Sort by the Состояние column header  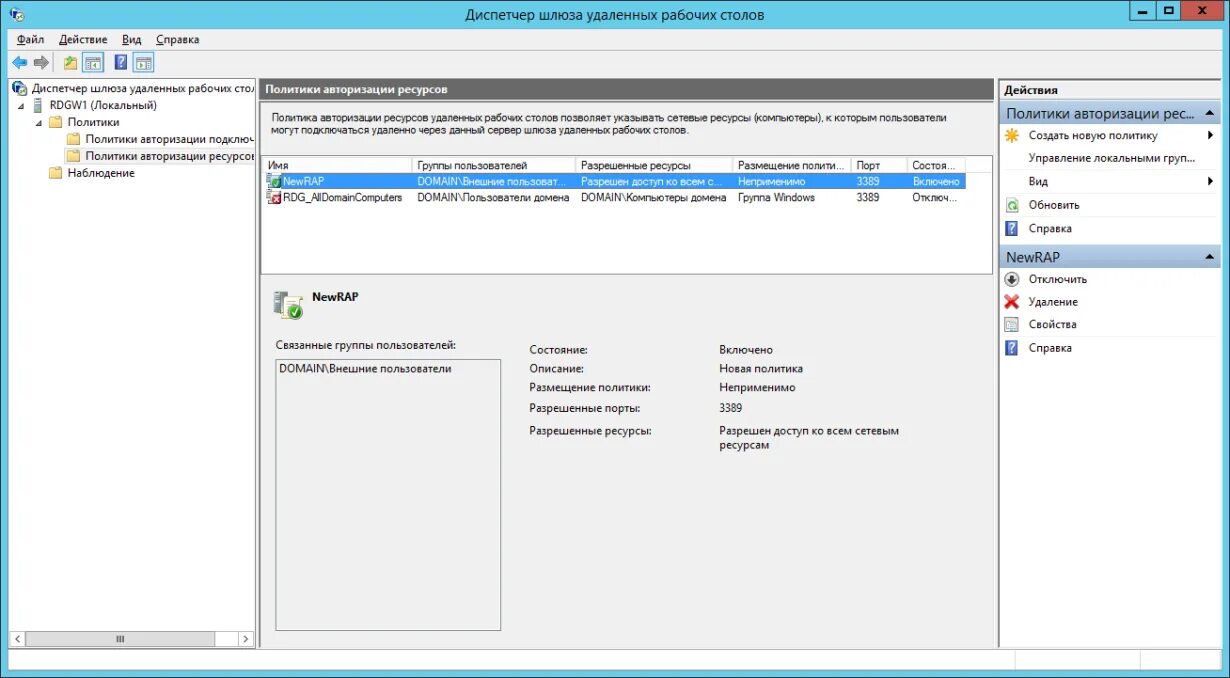(936, 165)
